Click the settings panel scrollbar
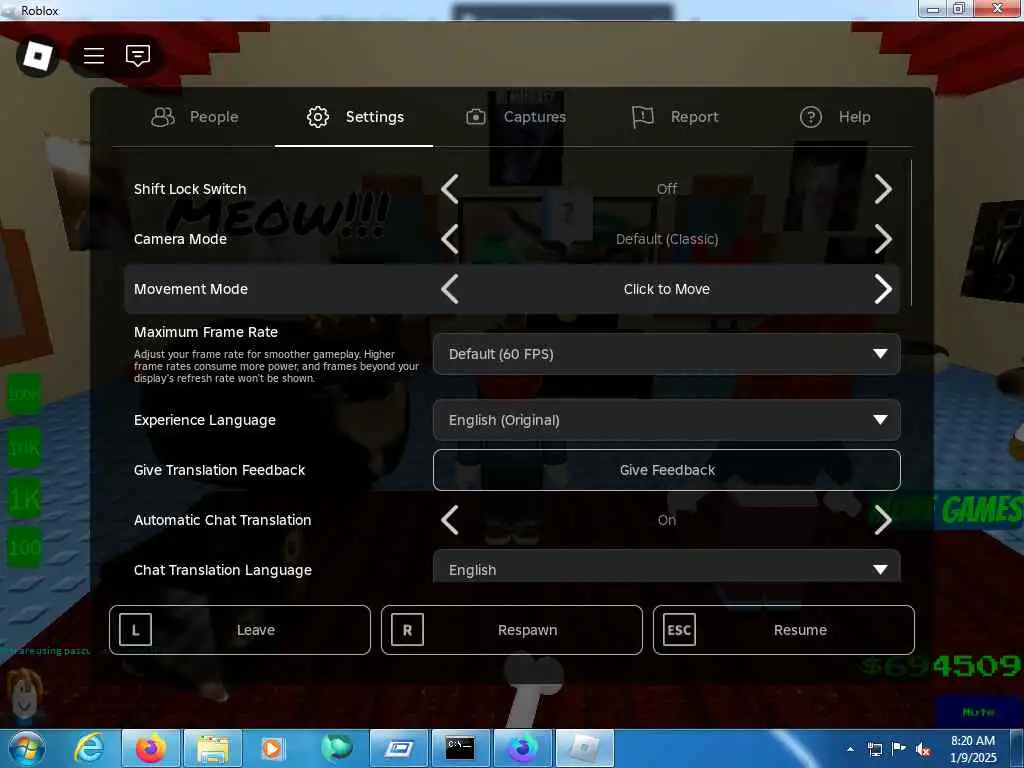 coord(911,232)
